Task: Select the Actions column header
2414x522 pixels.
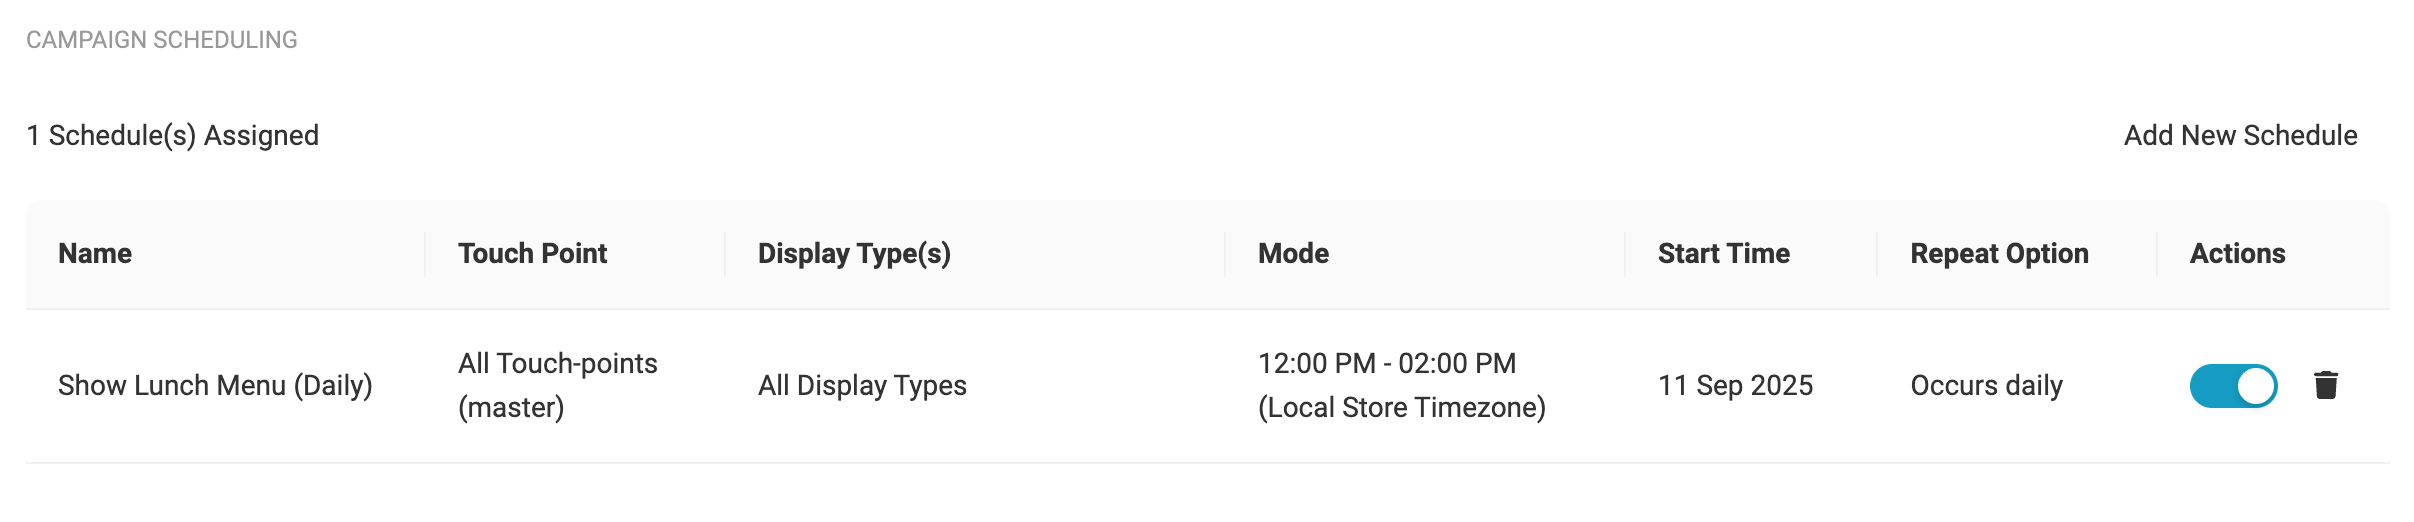Action: [2237, 254]
